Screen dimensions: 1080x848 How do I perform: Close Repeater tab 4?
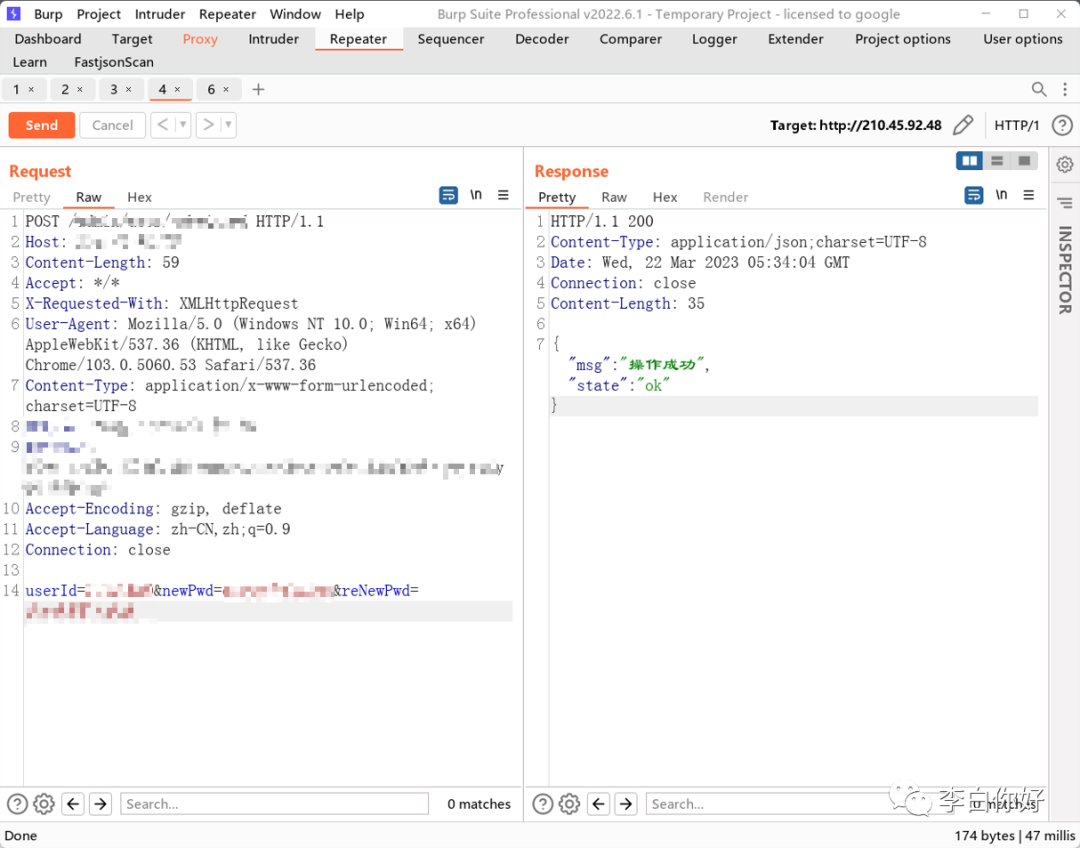(x=177, y=90)
